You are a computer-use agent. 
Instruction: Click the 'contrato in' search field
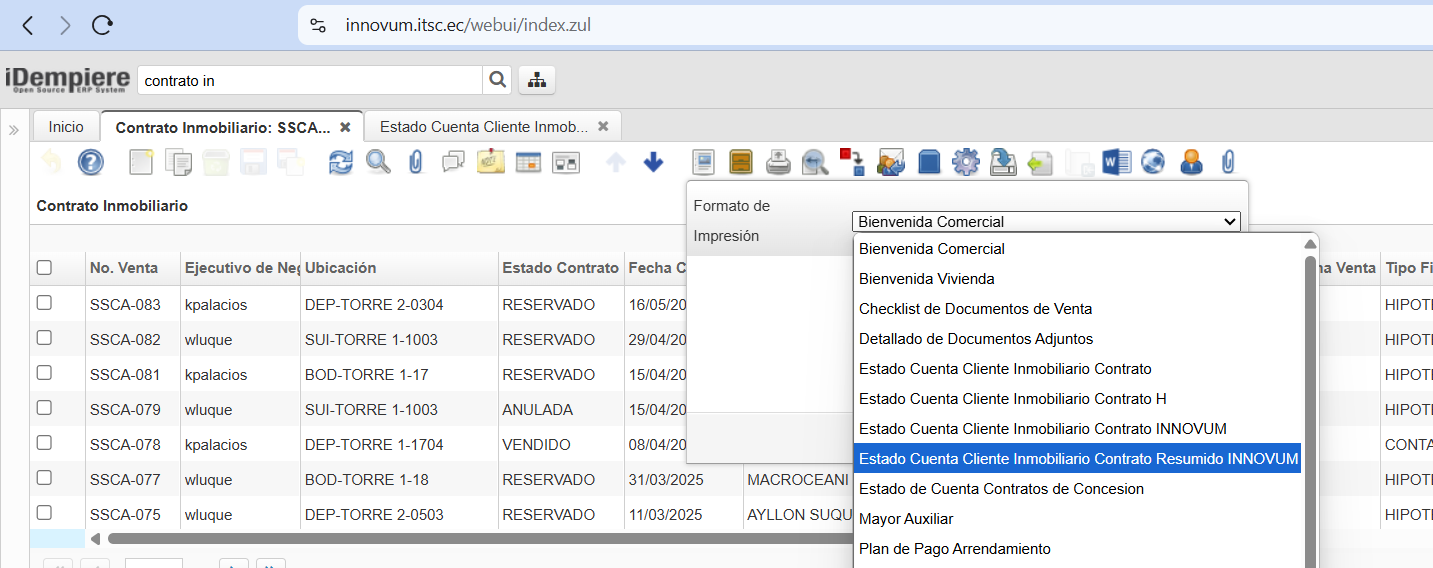tap(309, 80)
